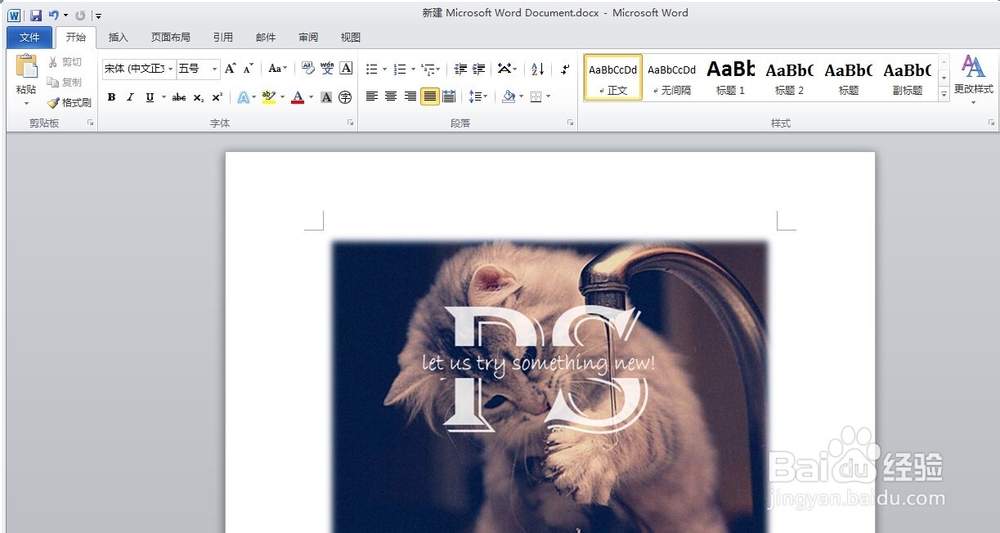Undo the last action
Image resolution: width=1000 pixels, height=533 pixels.
[x=54, y=15]
